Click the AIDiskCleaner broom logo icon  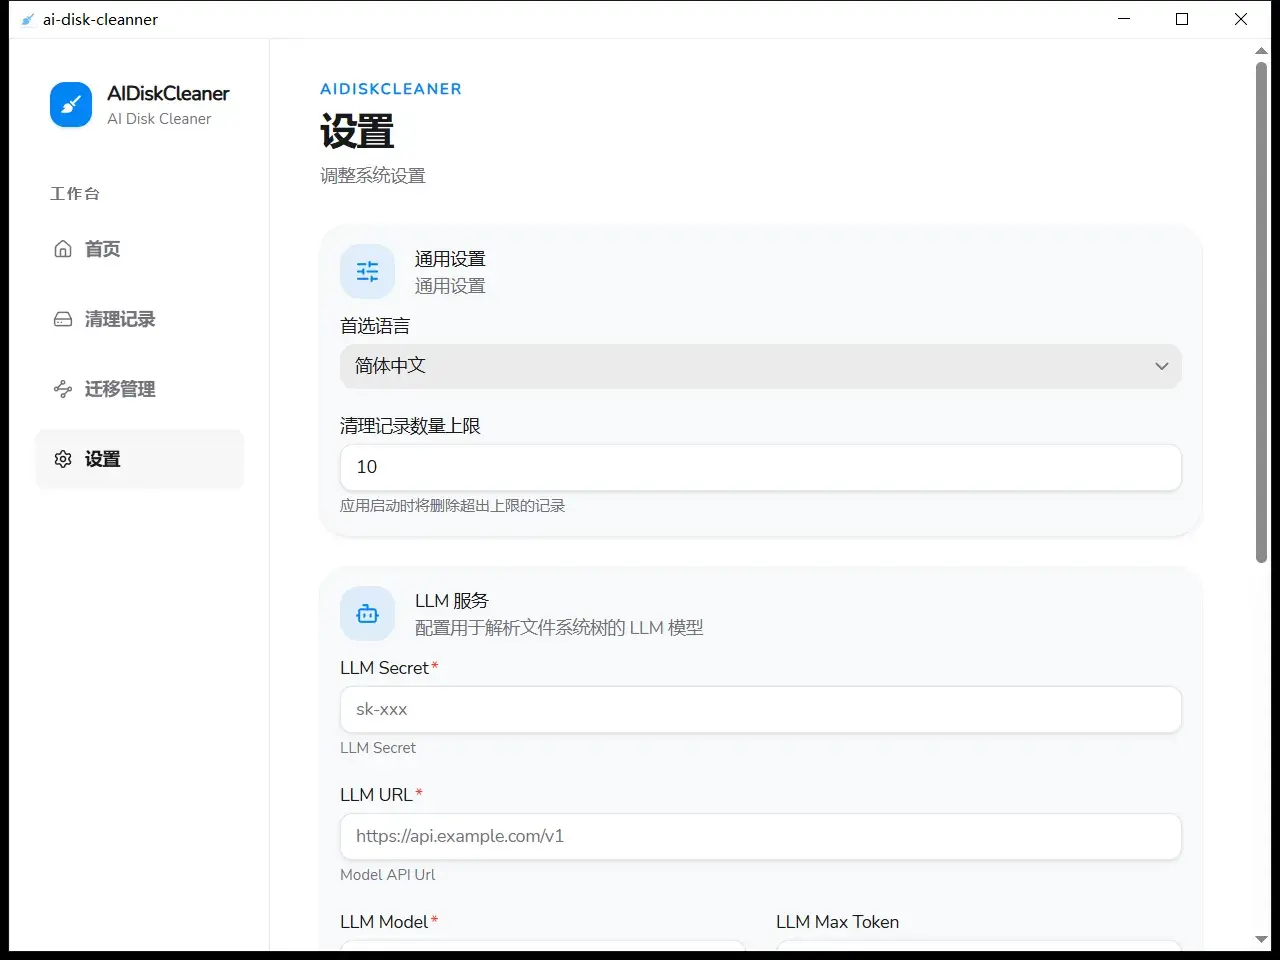click(71, 105)
